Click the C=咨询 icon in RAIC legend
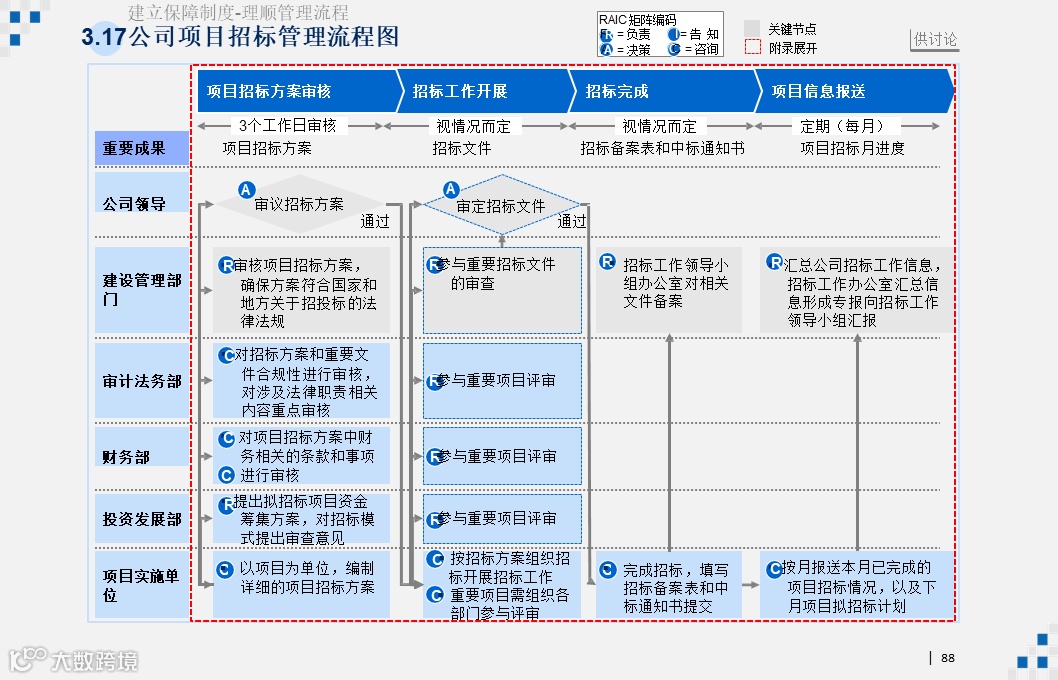Screen dimensions: 1058x680 pos(674,49)
